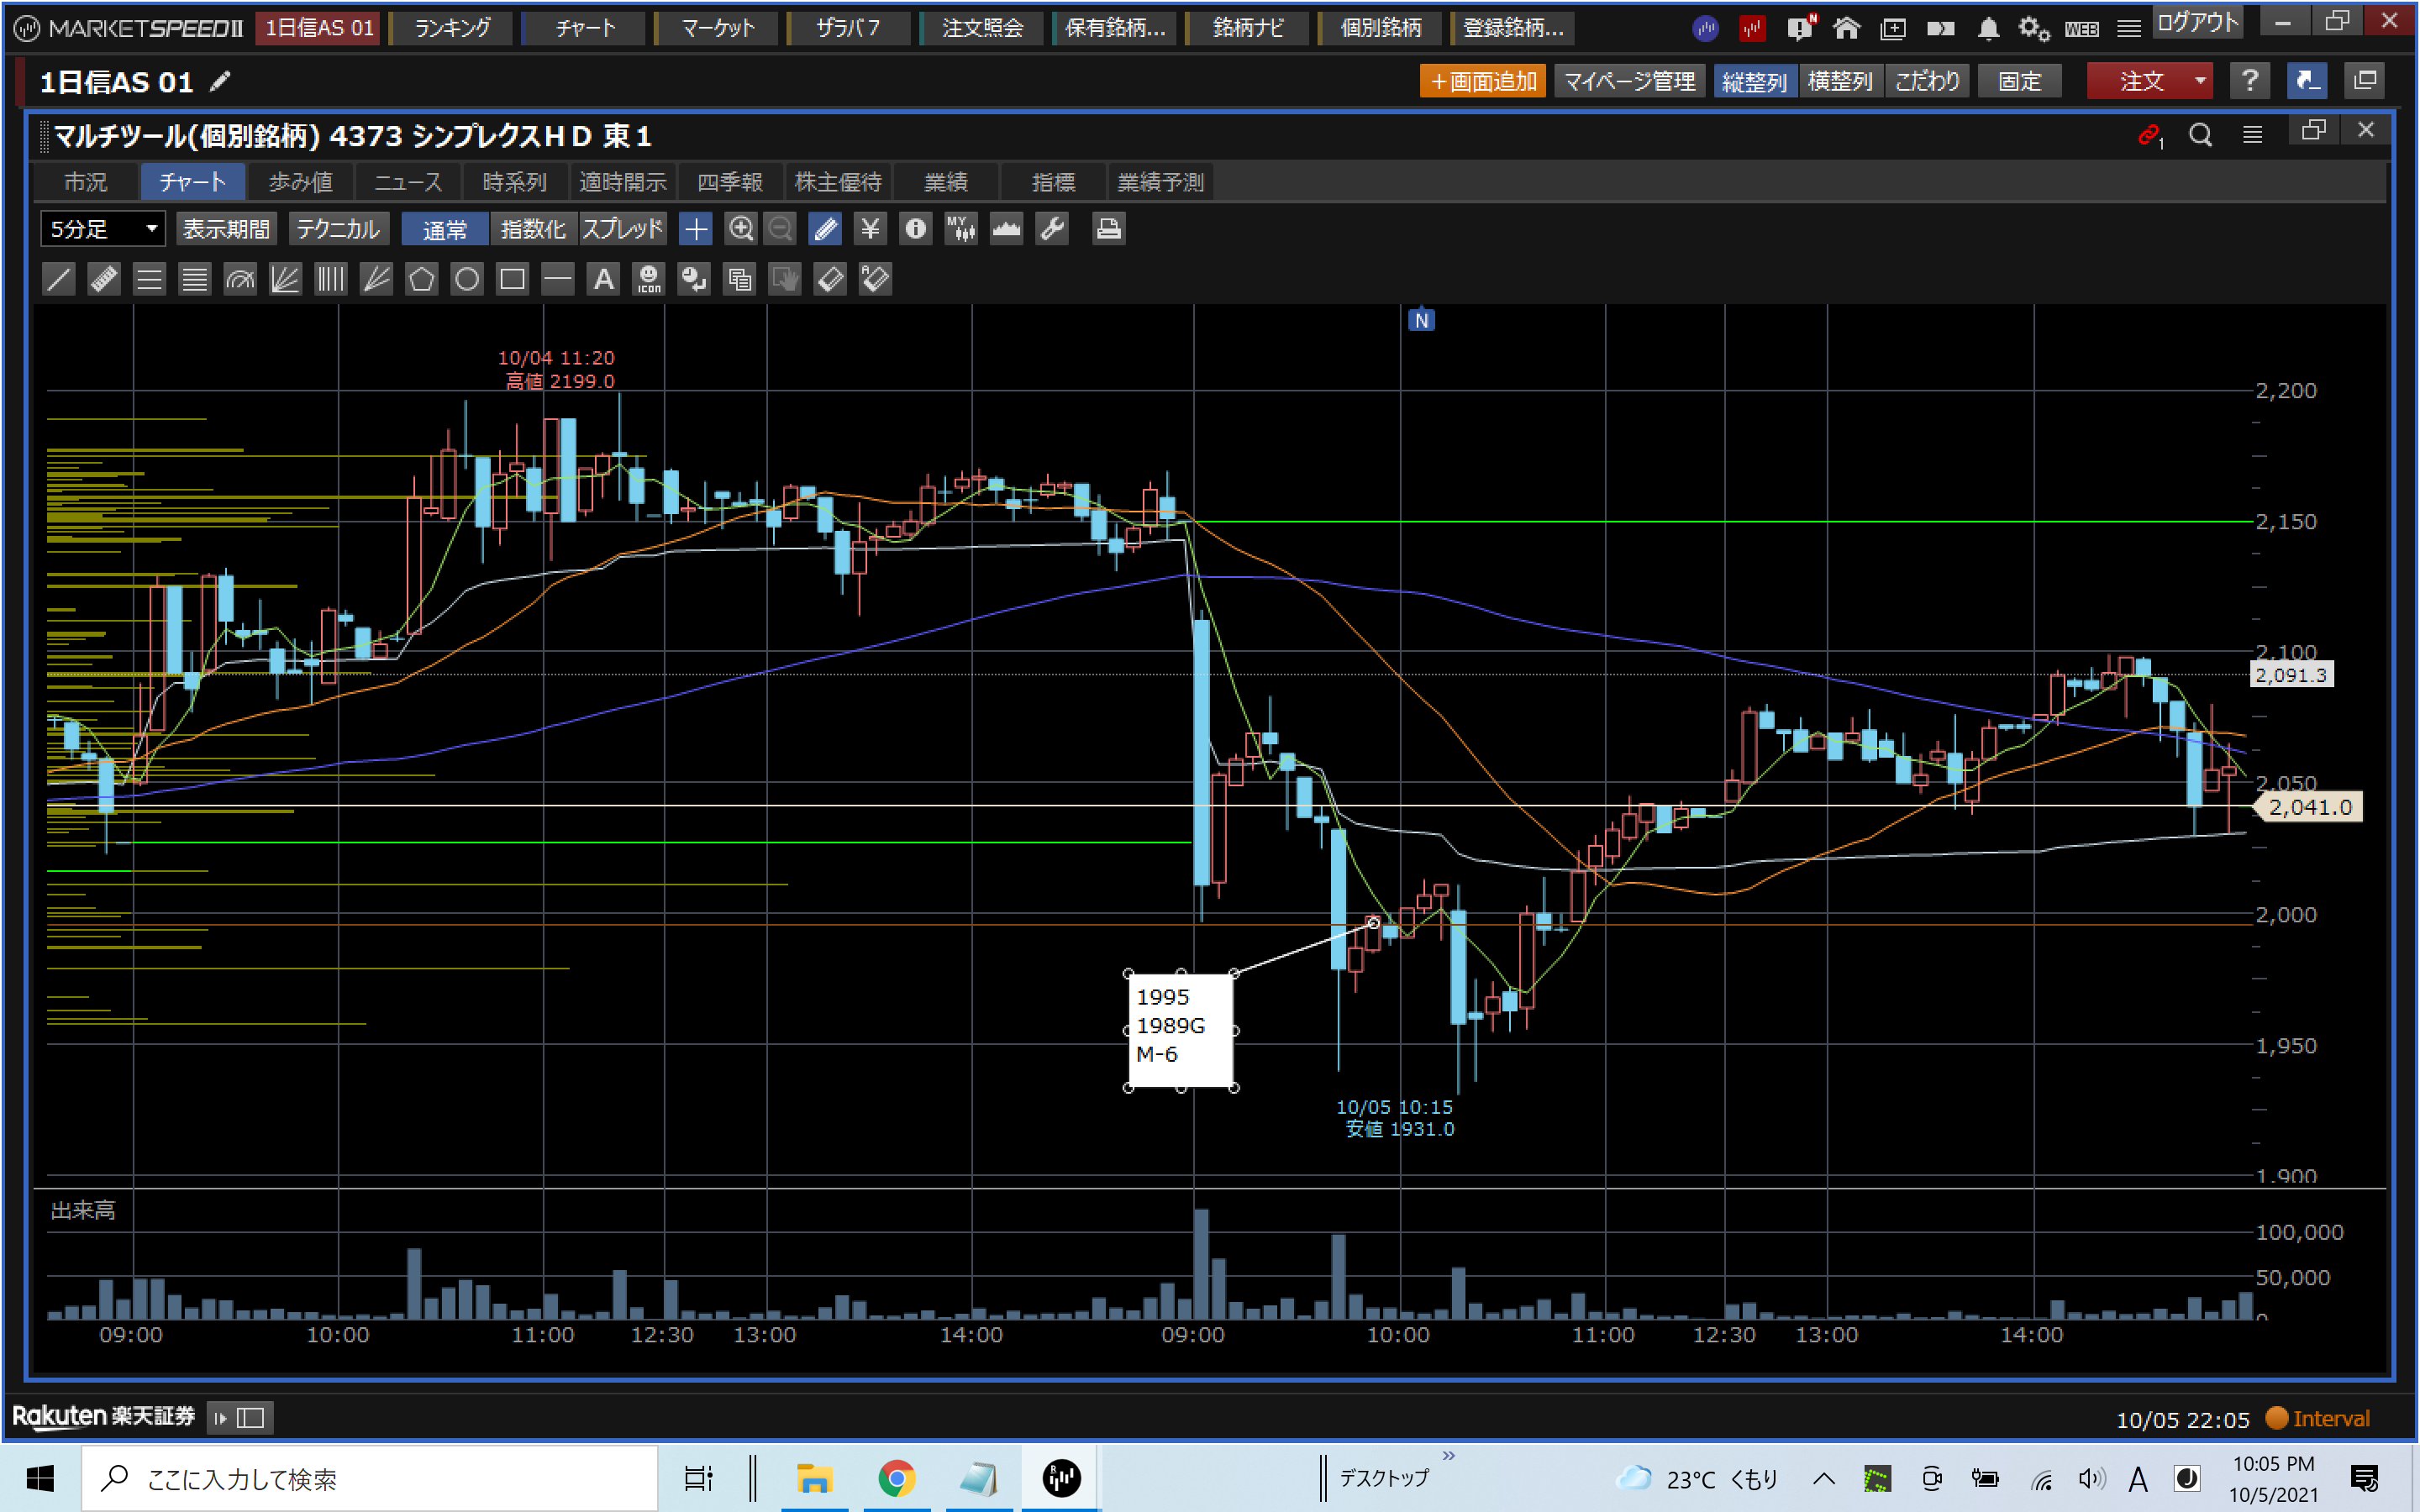
Task: Click the zoom in magnifier icon
Action: coord(740,229)
